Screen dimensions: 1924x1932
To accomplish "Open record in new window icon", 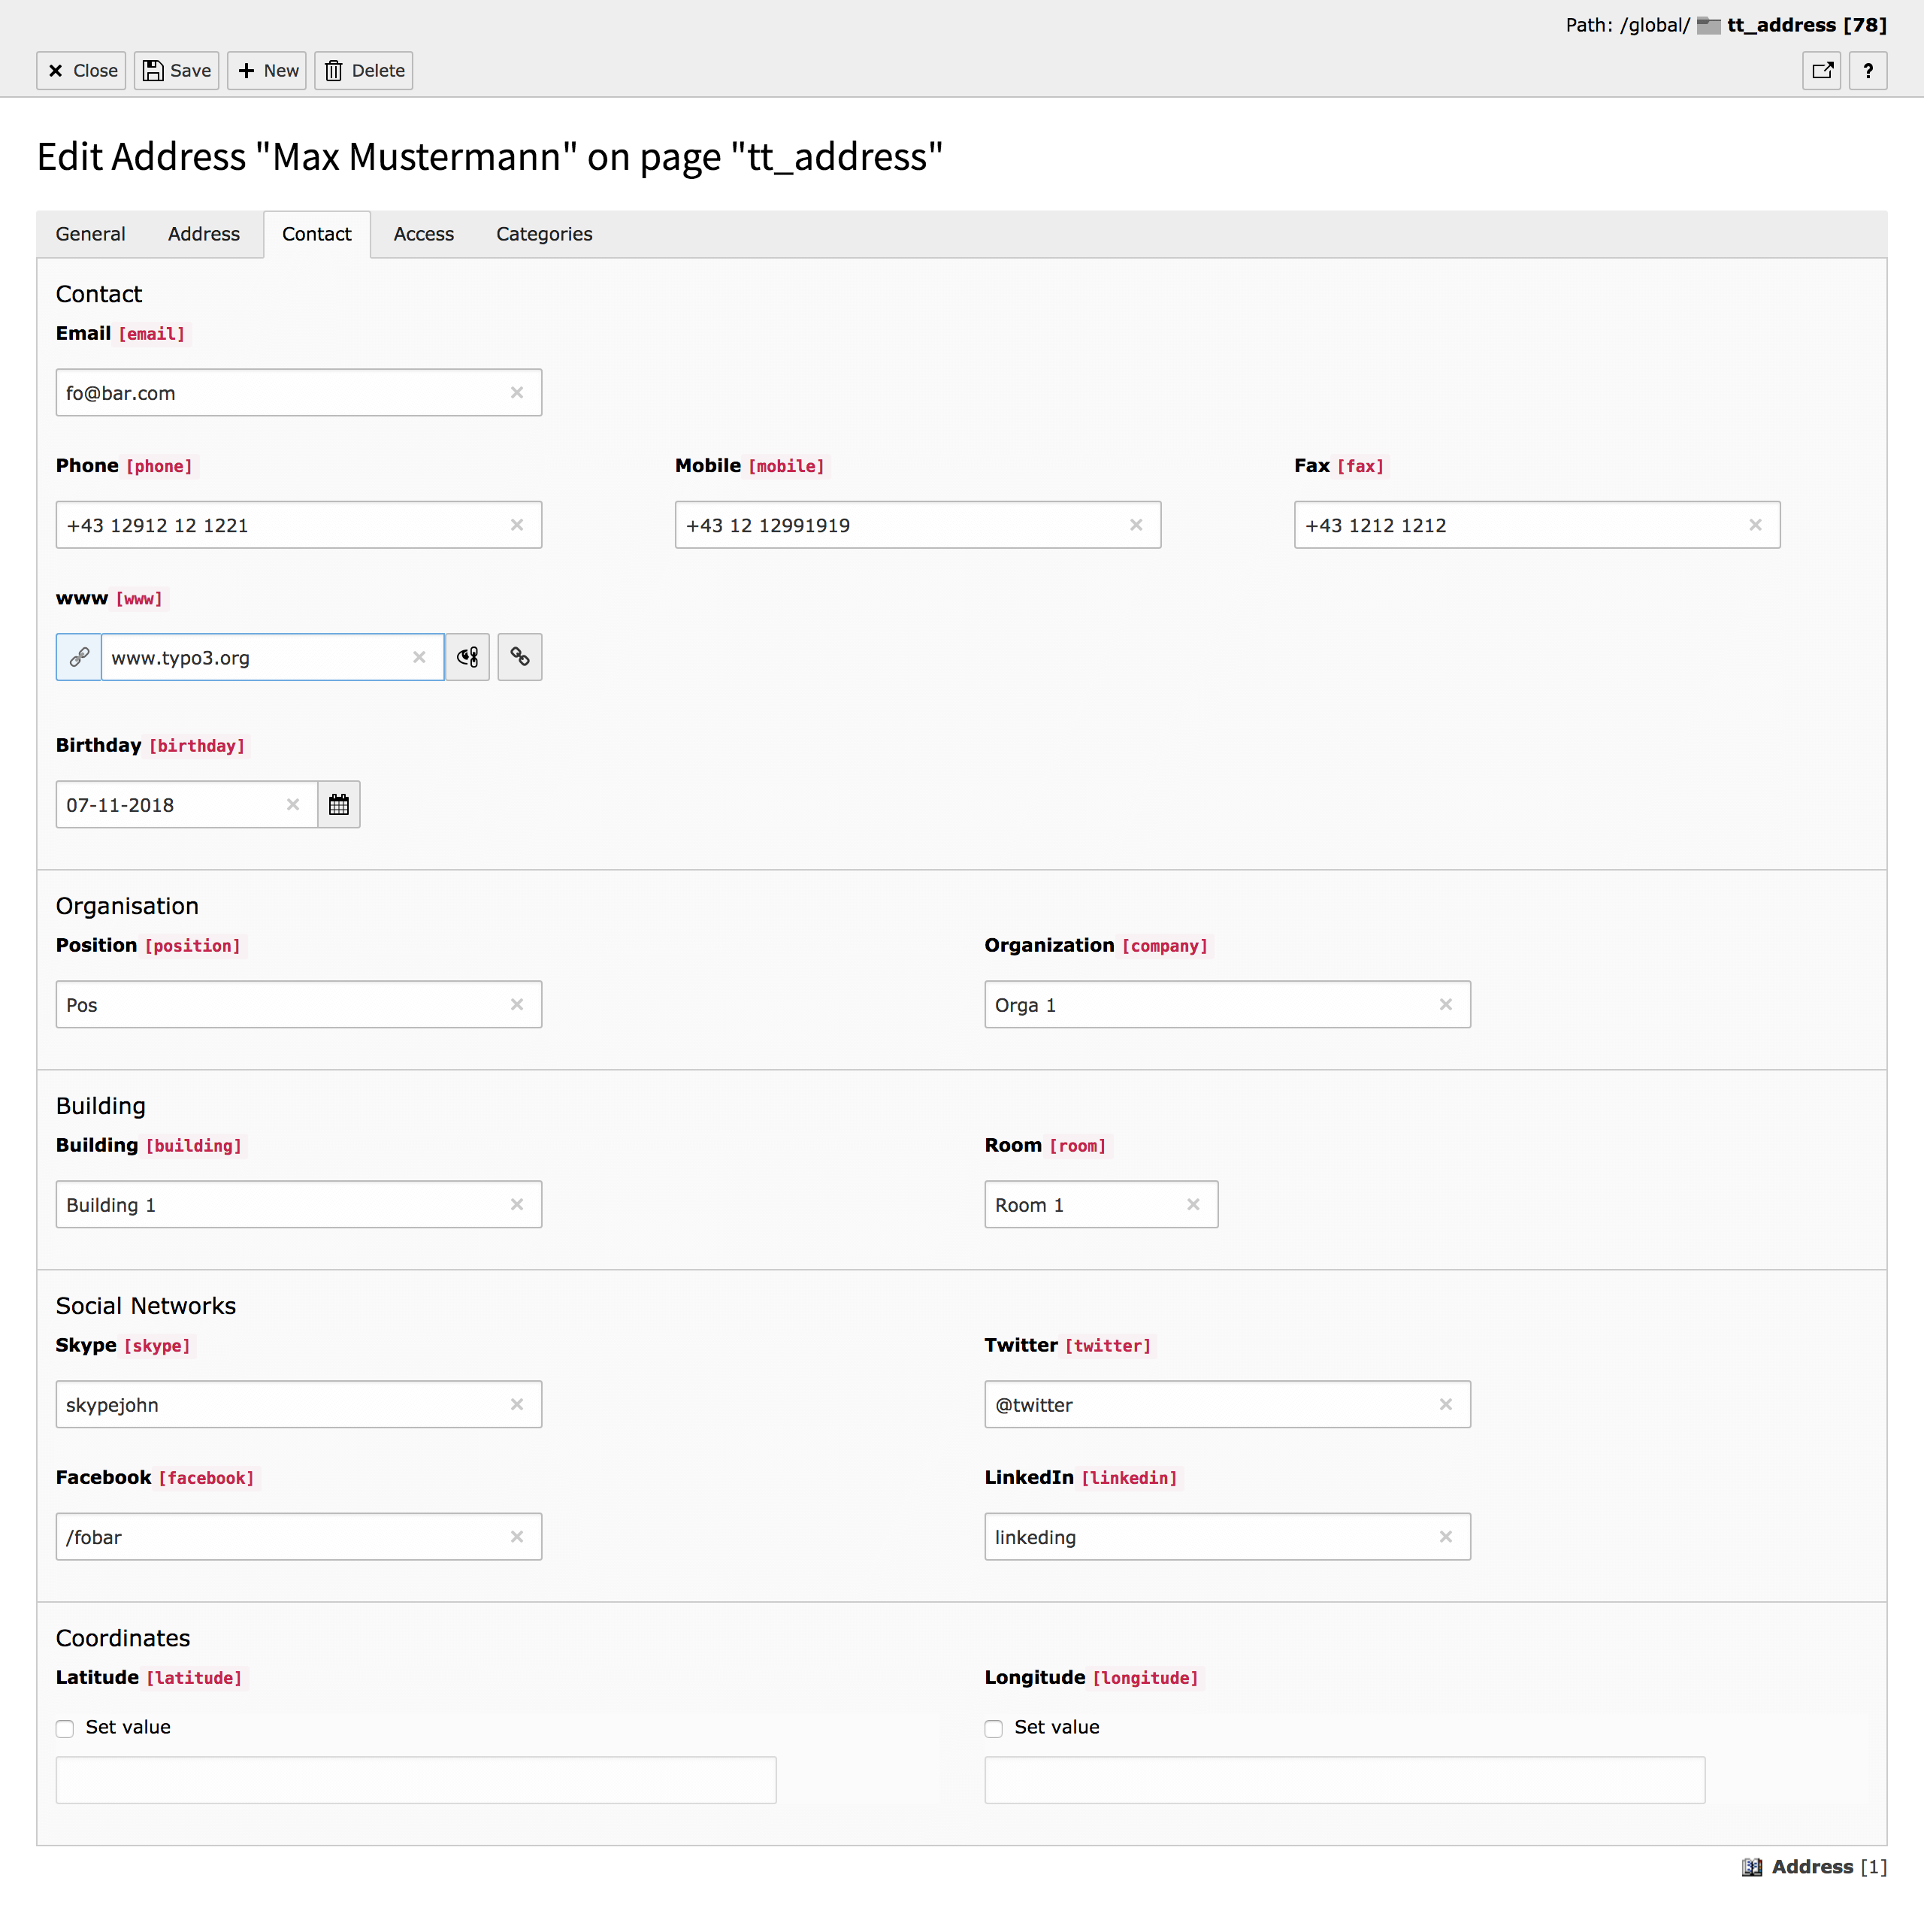I will click(1820, 71).
